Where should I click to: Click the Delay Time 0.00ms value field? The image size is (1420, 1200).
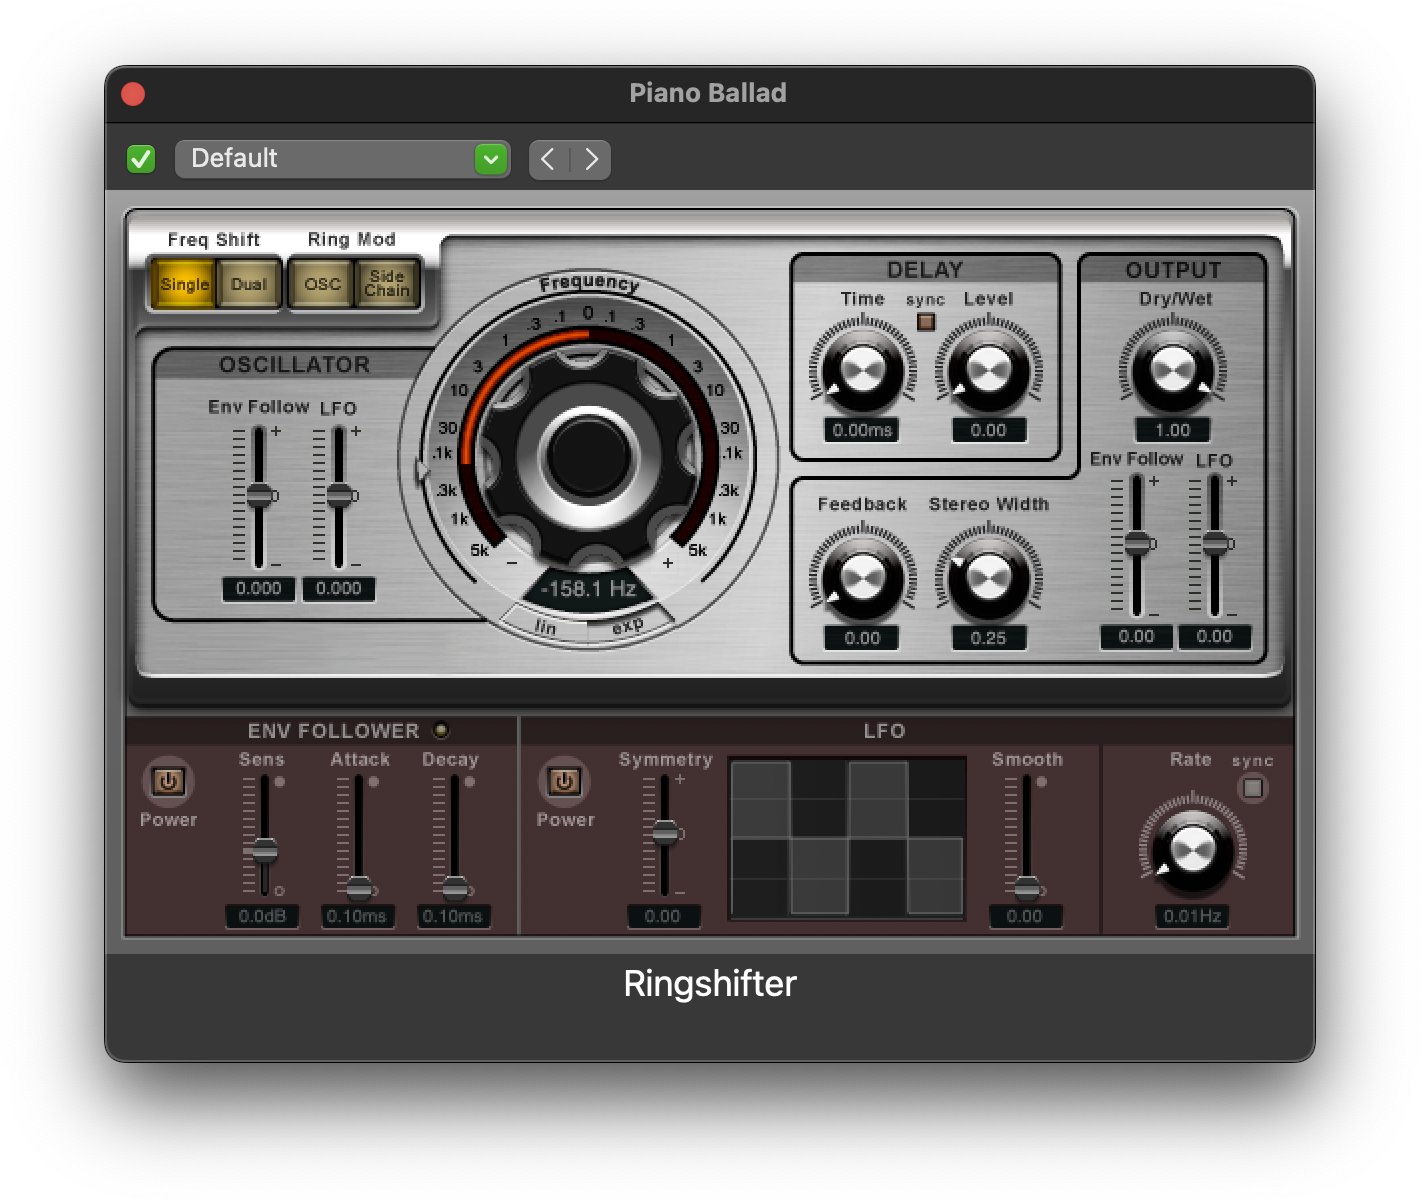pos(862,430)
